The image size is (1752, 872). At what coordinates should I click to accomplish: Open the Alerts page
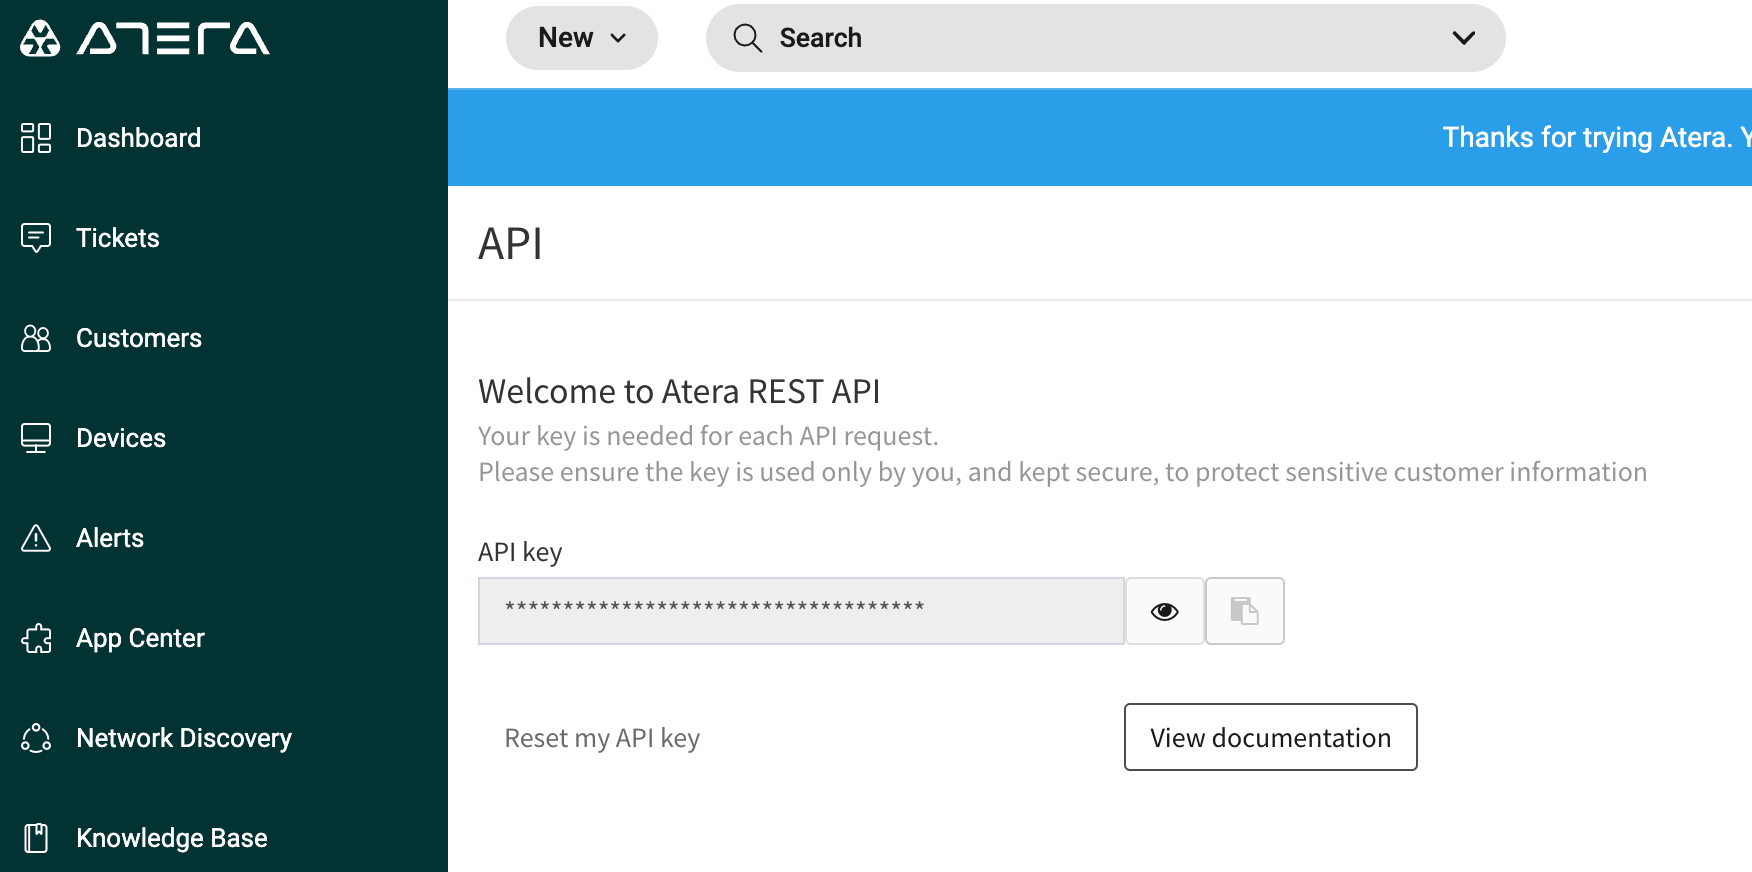(x=110, y=538)
